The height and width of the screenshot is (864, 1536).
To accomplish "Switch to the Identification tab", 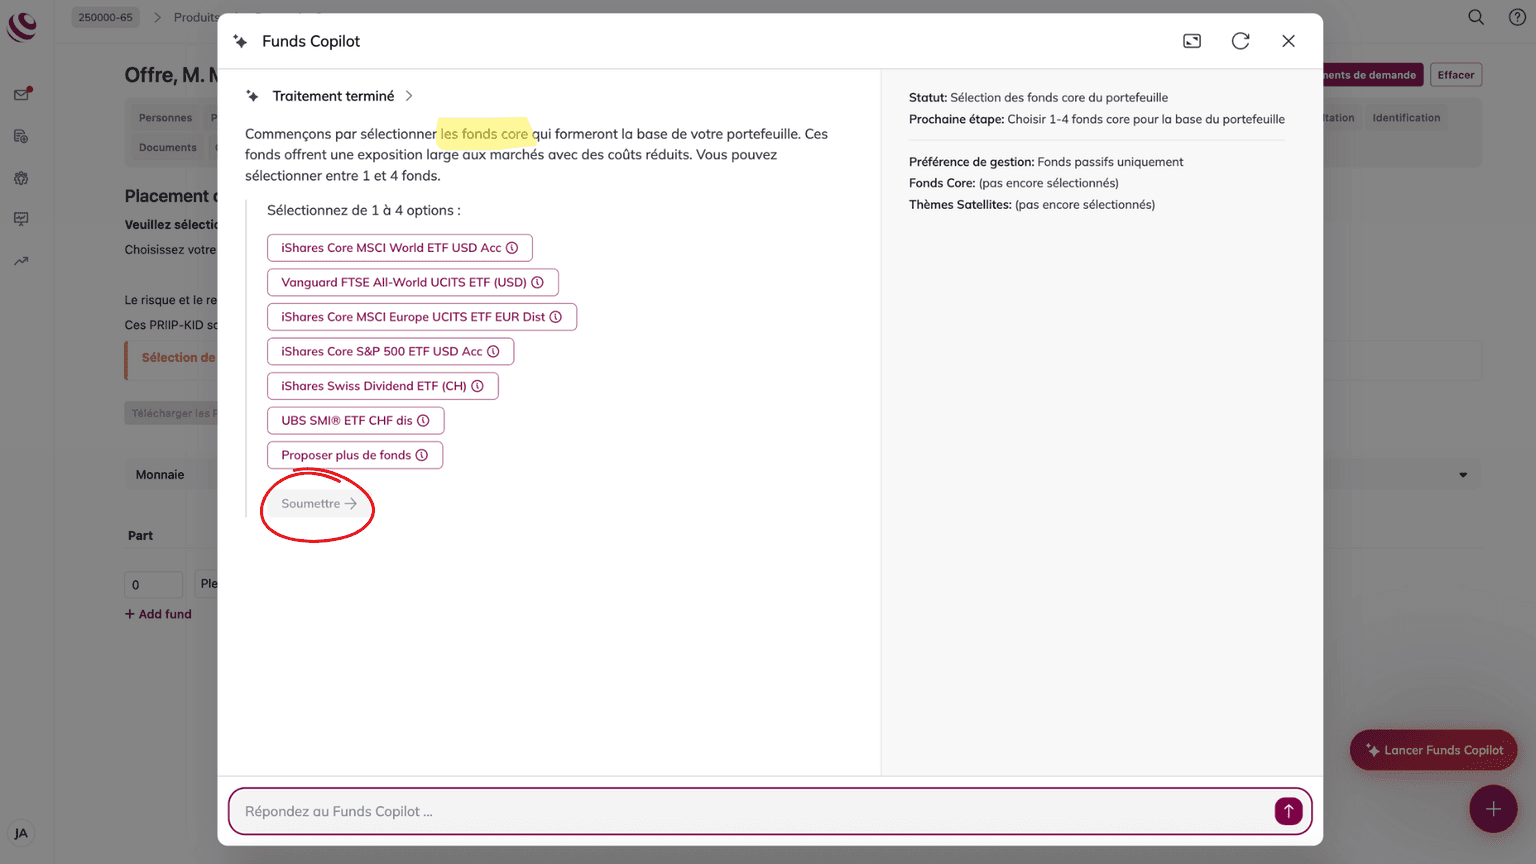I will 1405,118.
